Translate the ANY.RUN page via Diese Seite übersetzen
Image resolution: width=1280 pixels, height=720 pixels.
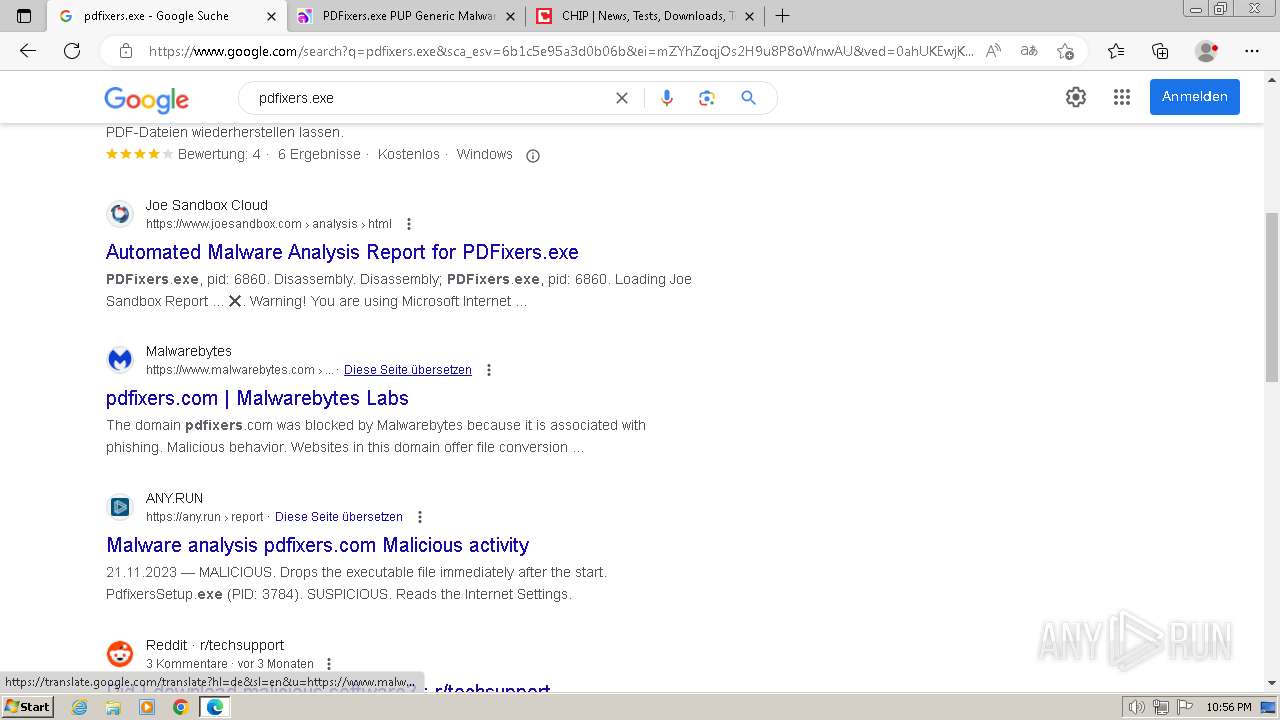click(x=339, y=517)
